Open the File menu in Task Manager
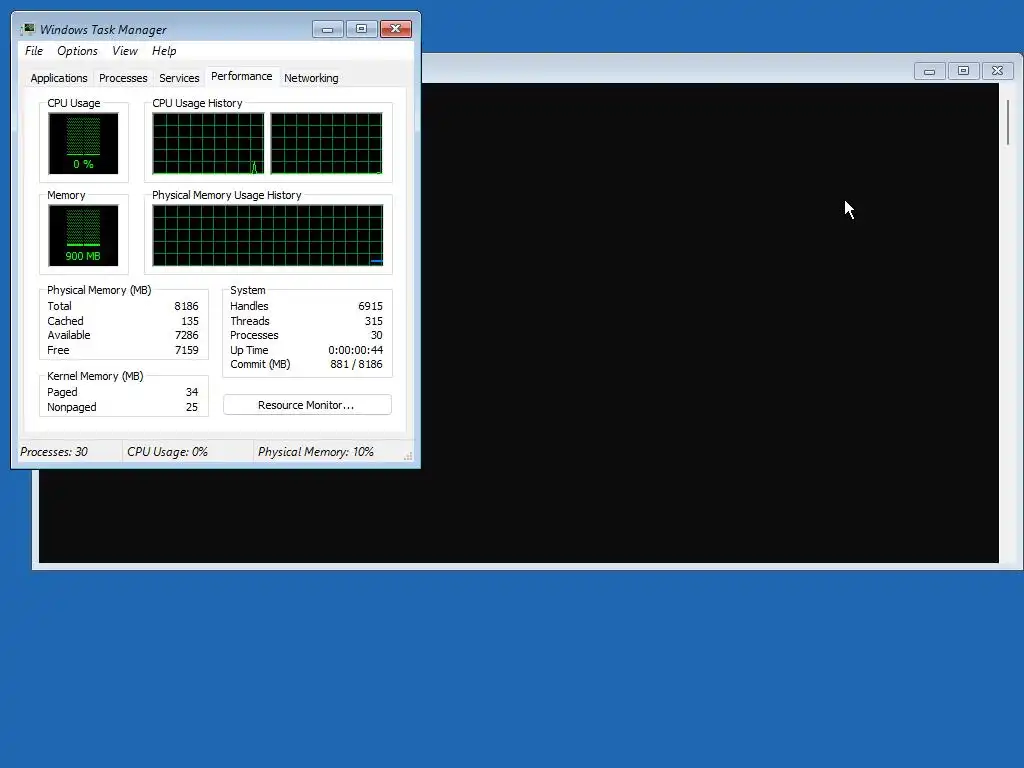The width and height of the screenshot is (1024, 768). [33, 51]
